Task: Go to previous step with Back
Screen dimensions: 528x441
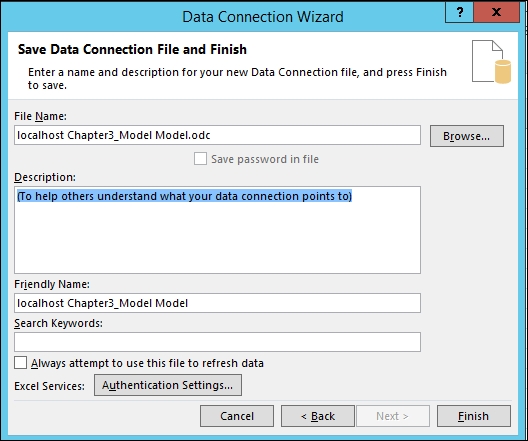Action: [x=318, y=416]
